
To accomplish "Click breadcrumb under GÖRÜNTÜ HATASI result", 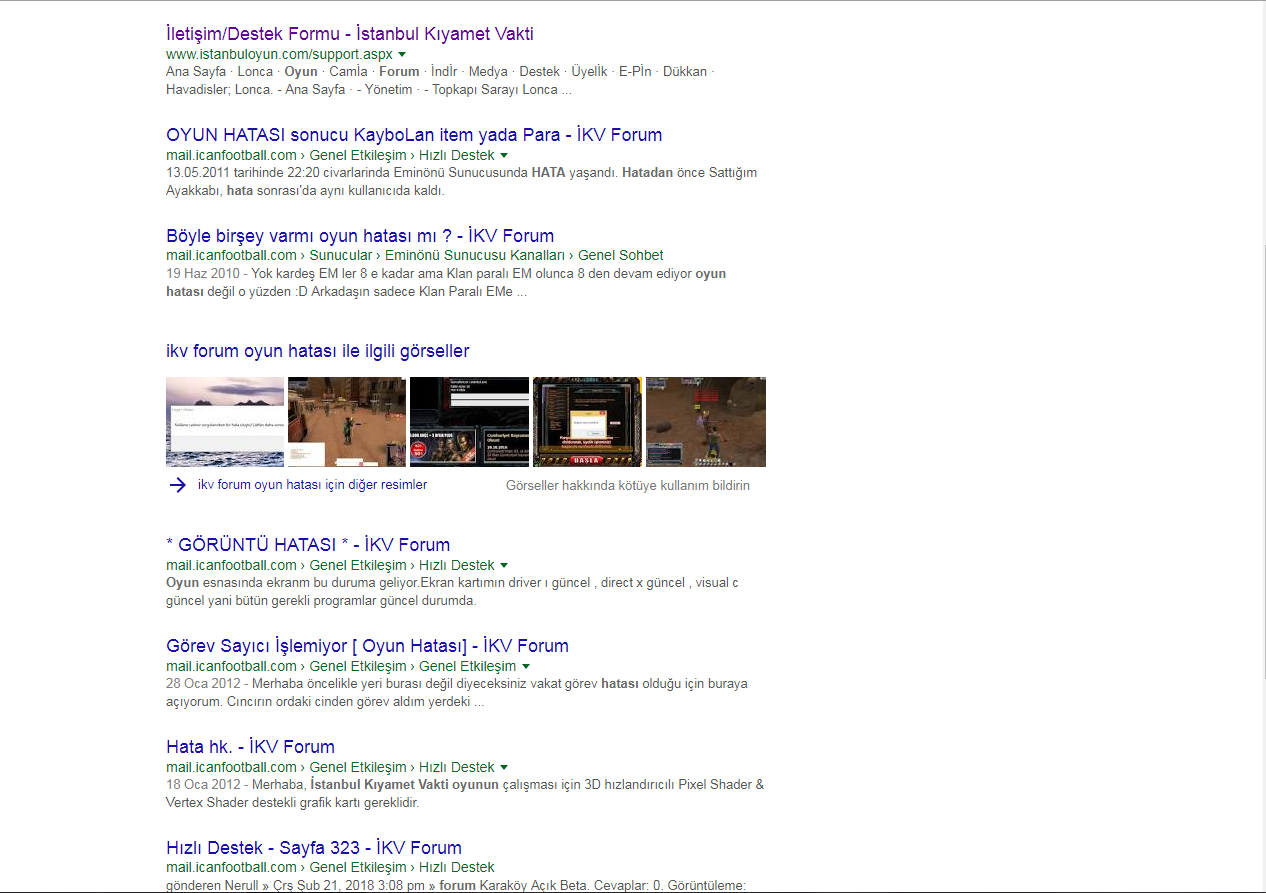I will click(330, 565).
